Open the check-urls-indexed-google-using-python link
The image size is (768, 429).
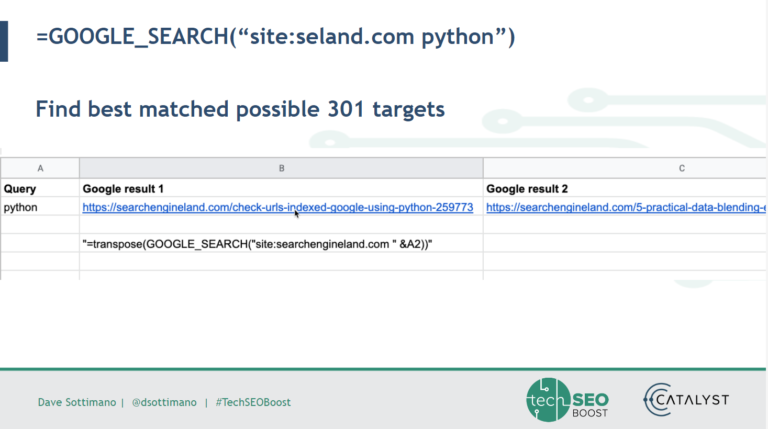point(278,207)
